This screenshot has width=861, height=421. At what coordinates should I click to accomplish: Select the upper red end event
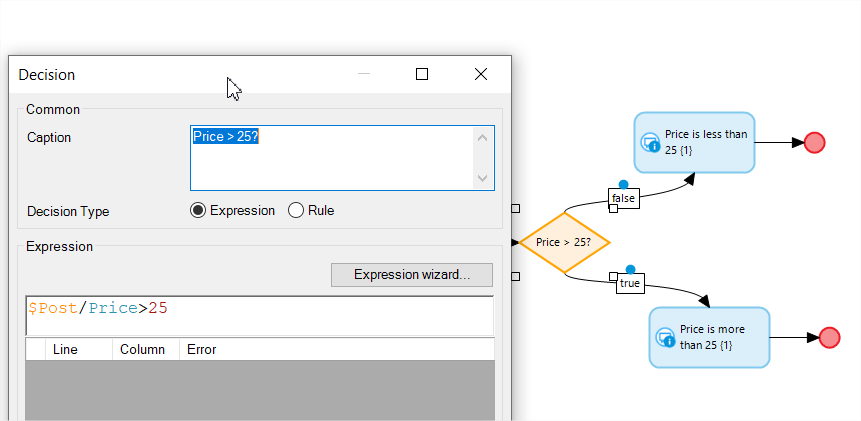coord(814,143)
